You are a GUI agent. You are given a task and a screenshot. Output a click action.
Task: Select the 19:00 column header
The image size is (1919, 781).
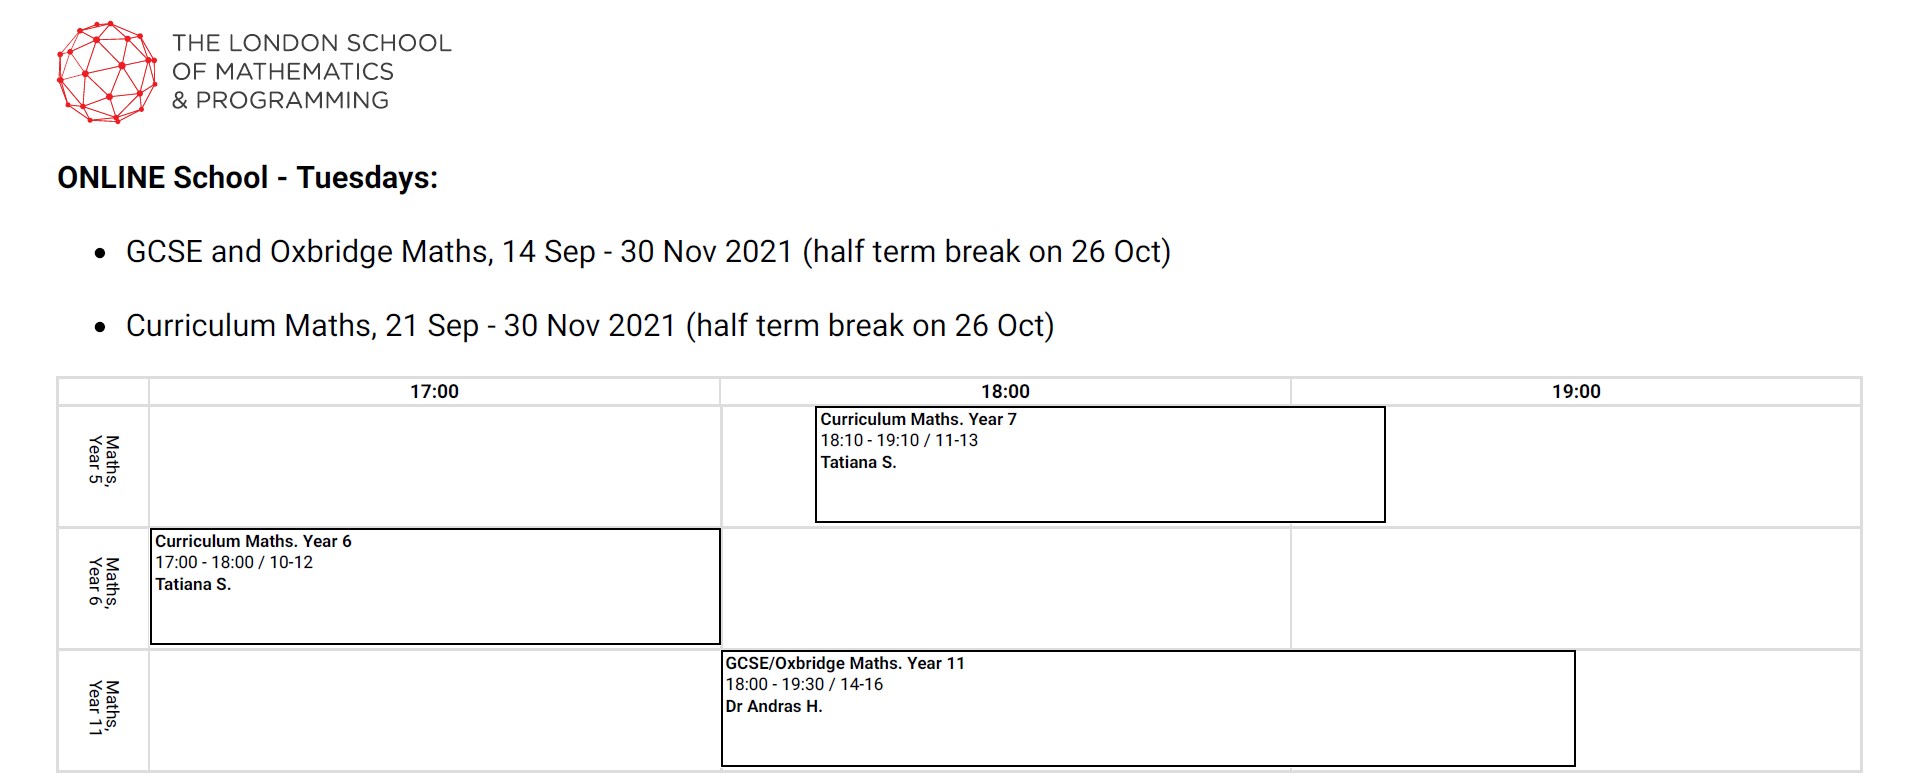point(1576,391)
